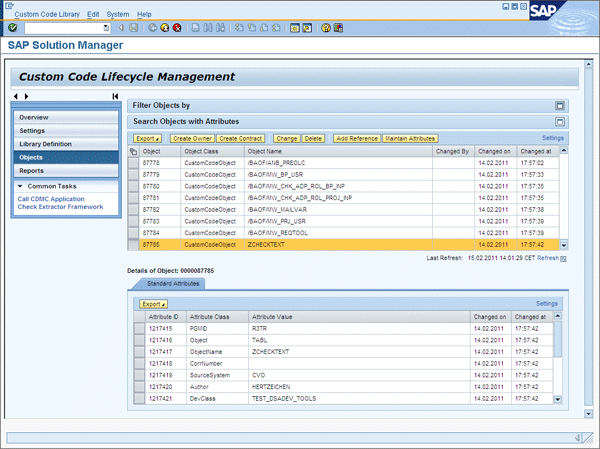Click the select-all icon in Objects table header
The height and width of the screenshot is (449, 600).
(133, 152)
